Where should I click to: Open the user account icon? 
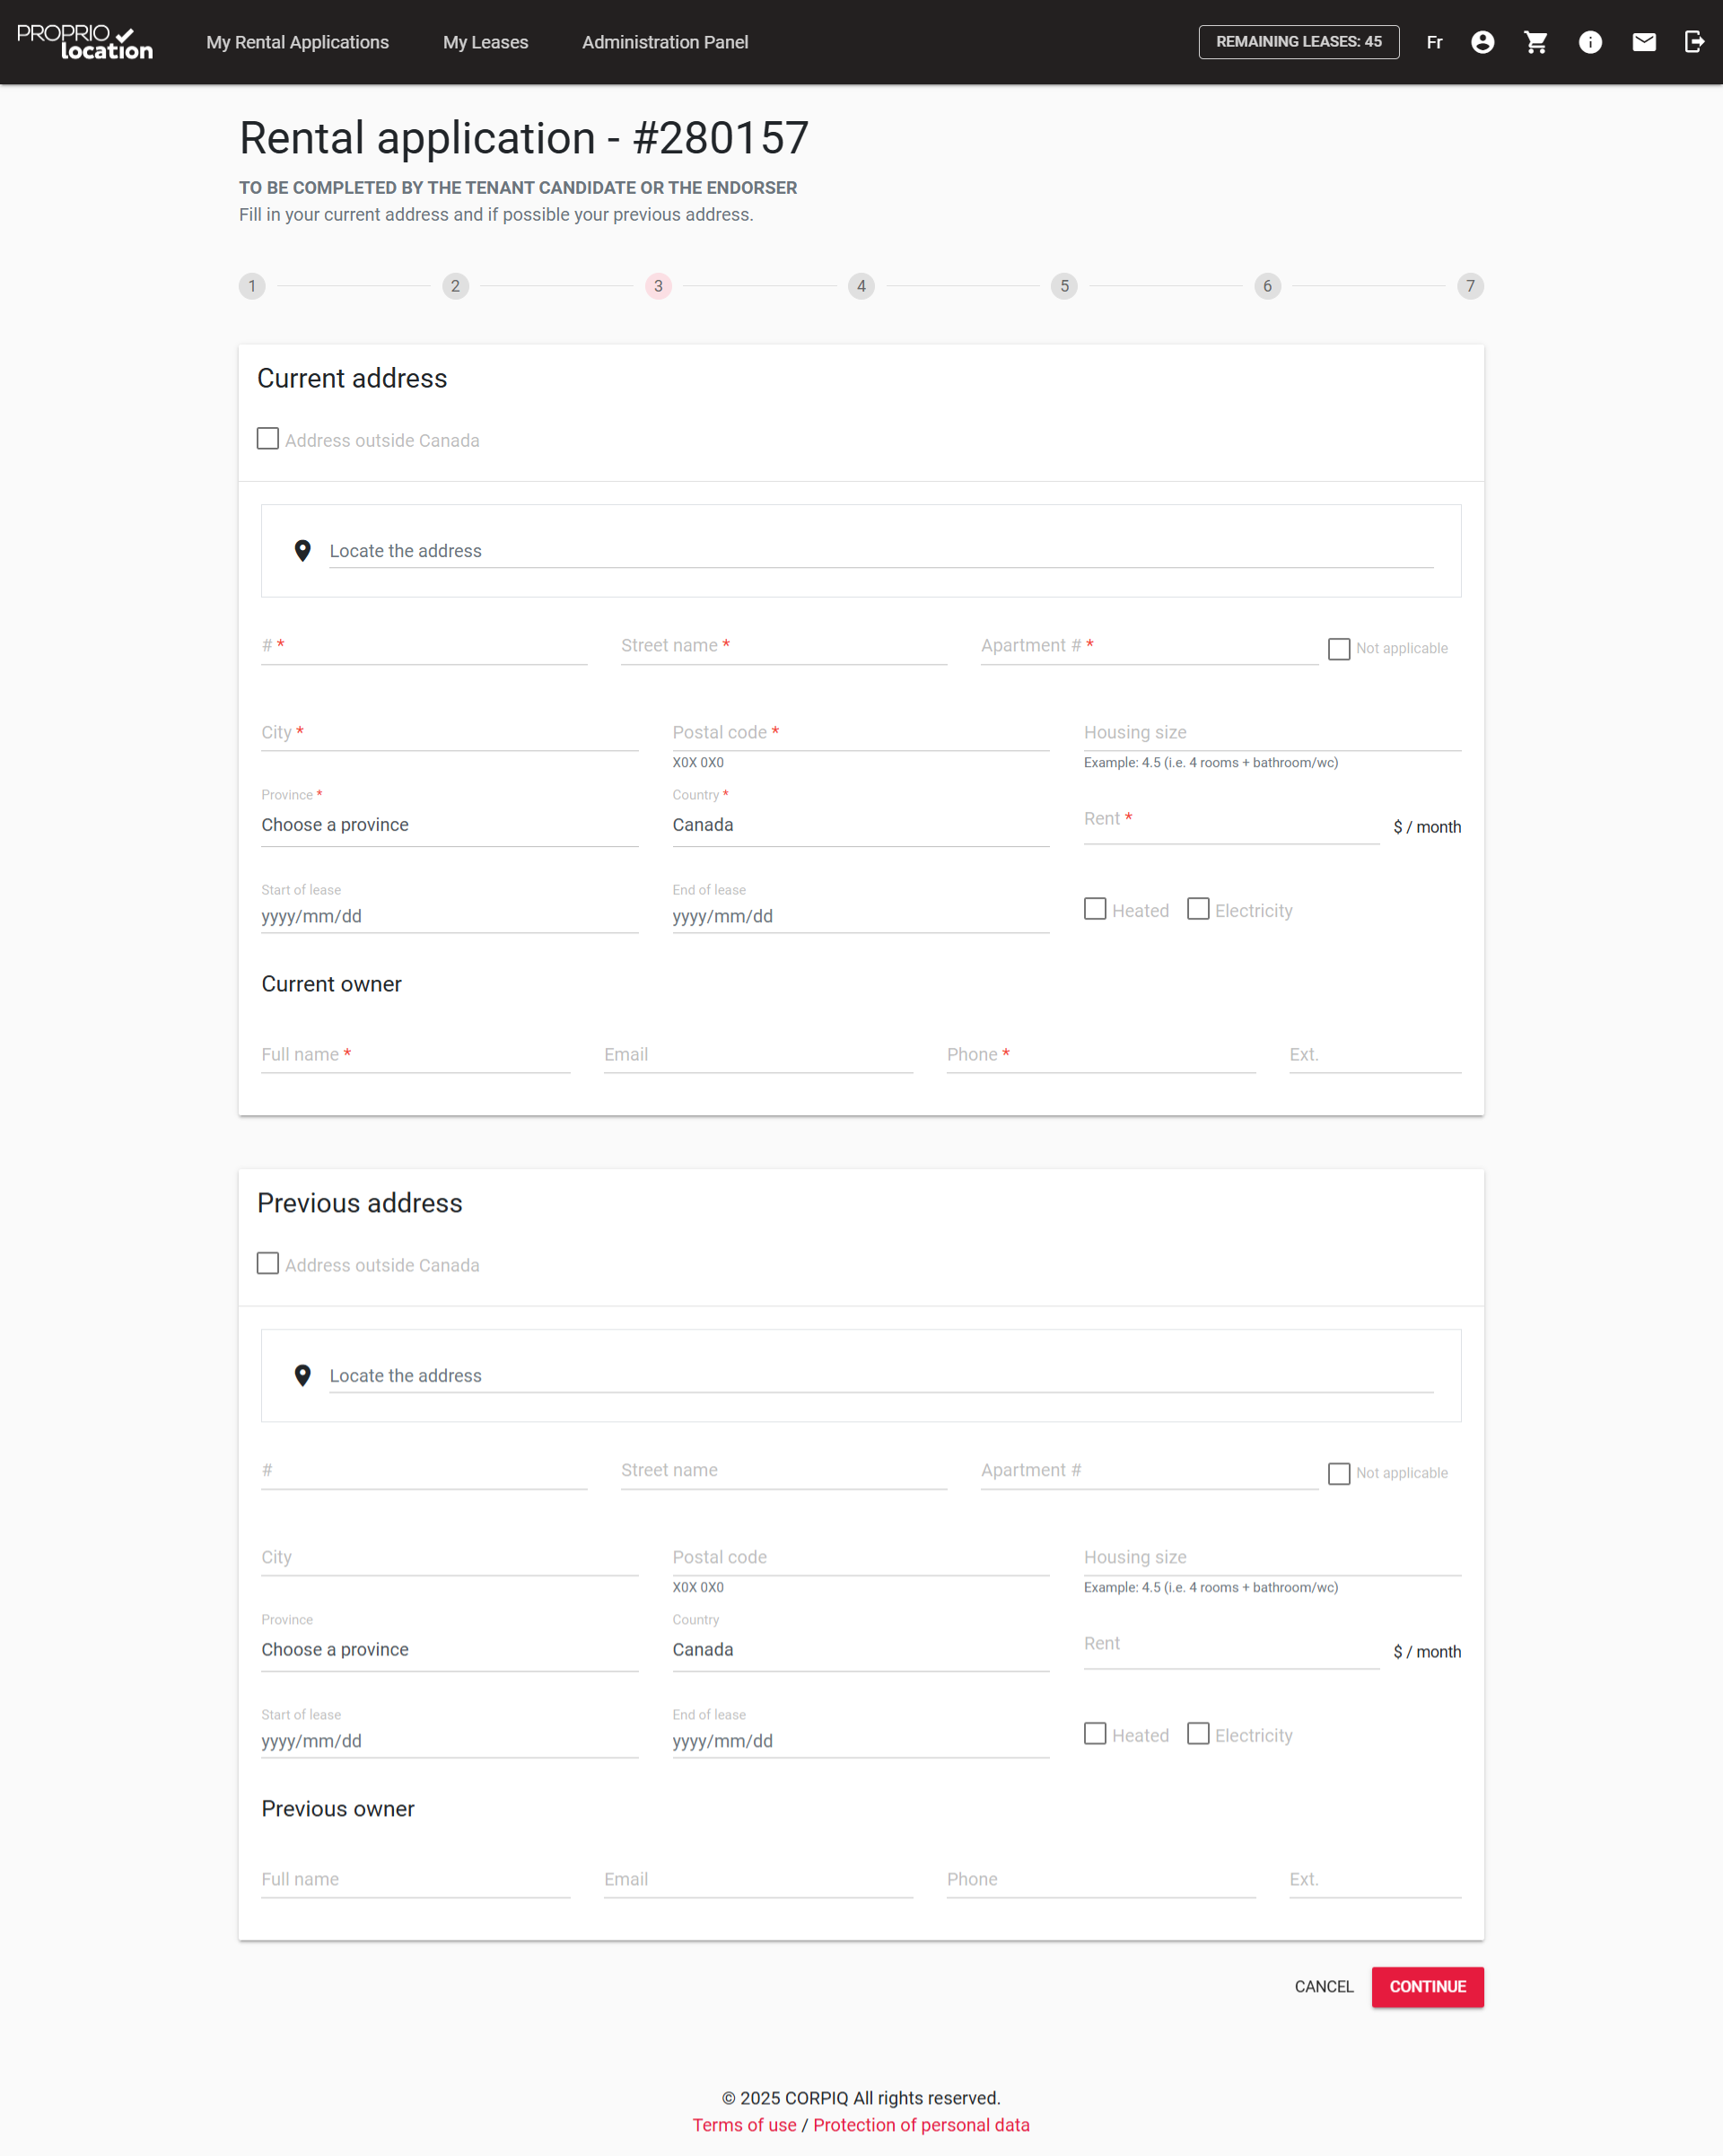point(1482,42)
